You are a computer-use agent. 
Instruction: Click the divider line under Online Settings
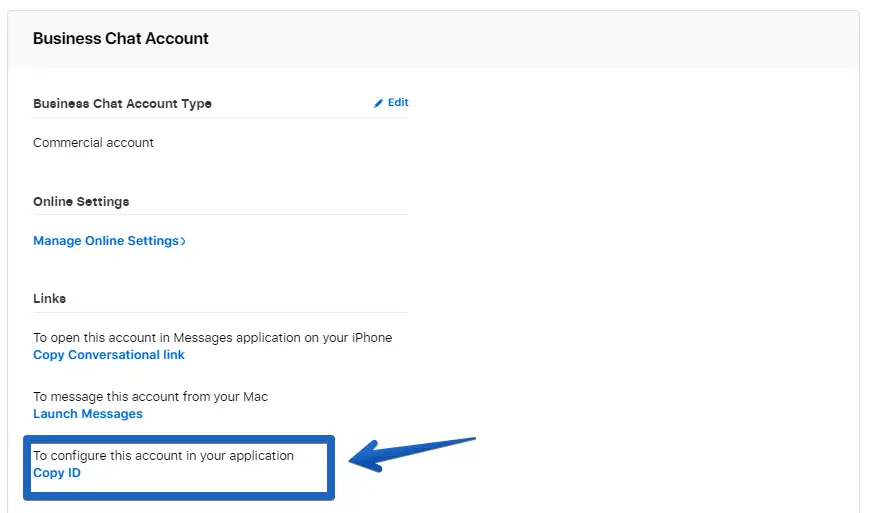pos(220,214)
